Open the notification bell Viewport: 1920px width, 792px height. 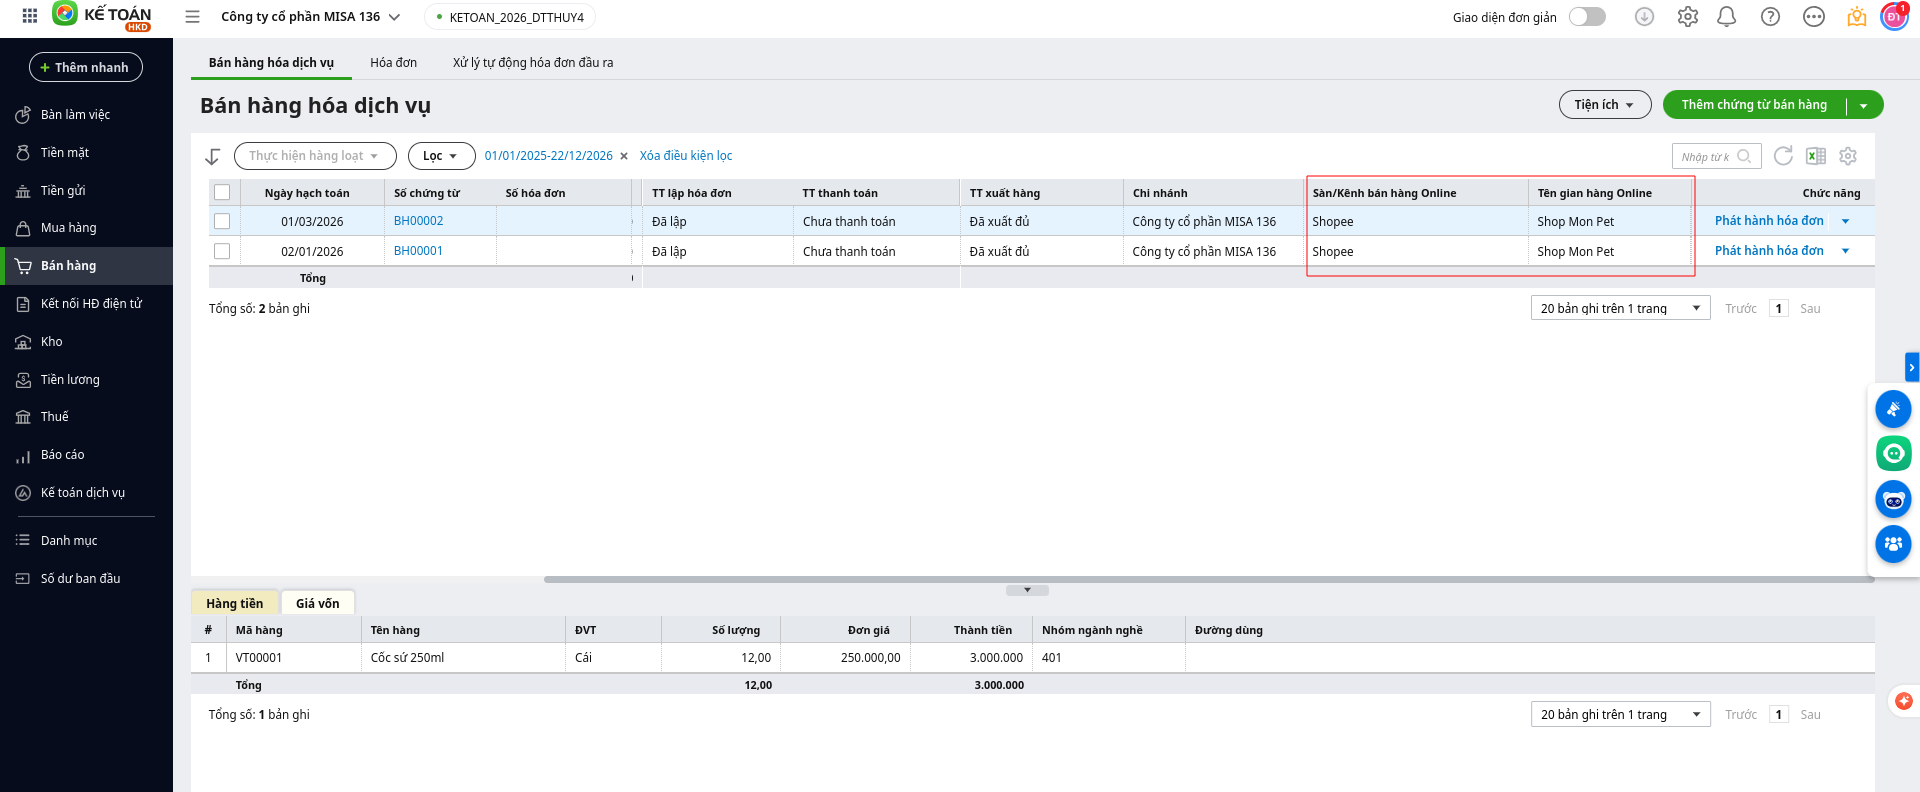point(1727,17)
